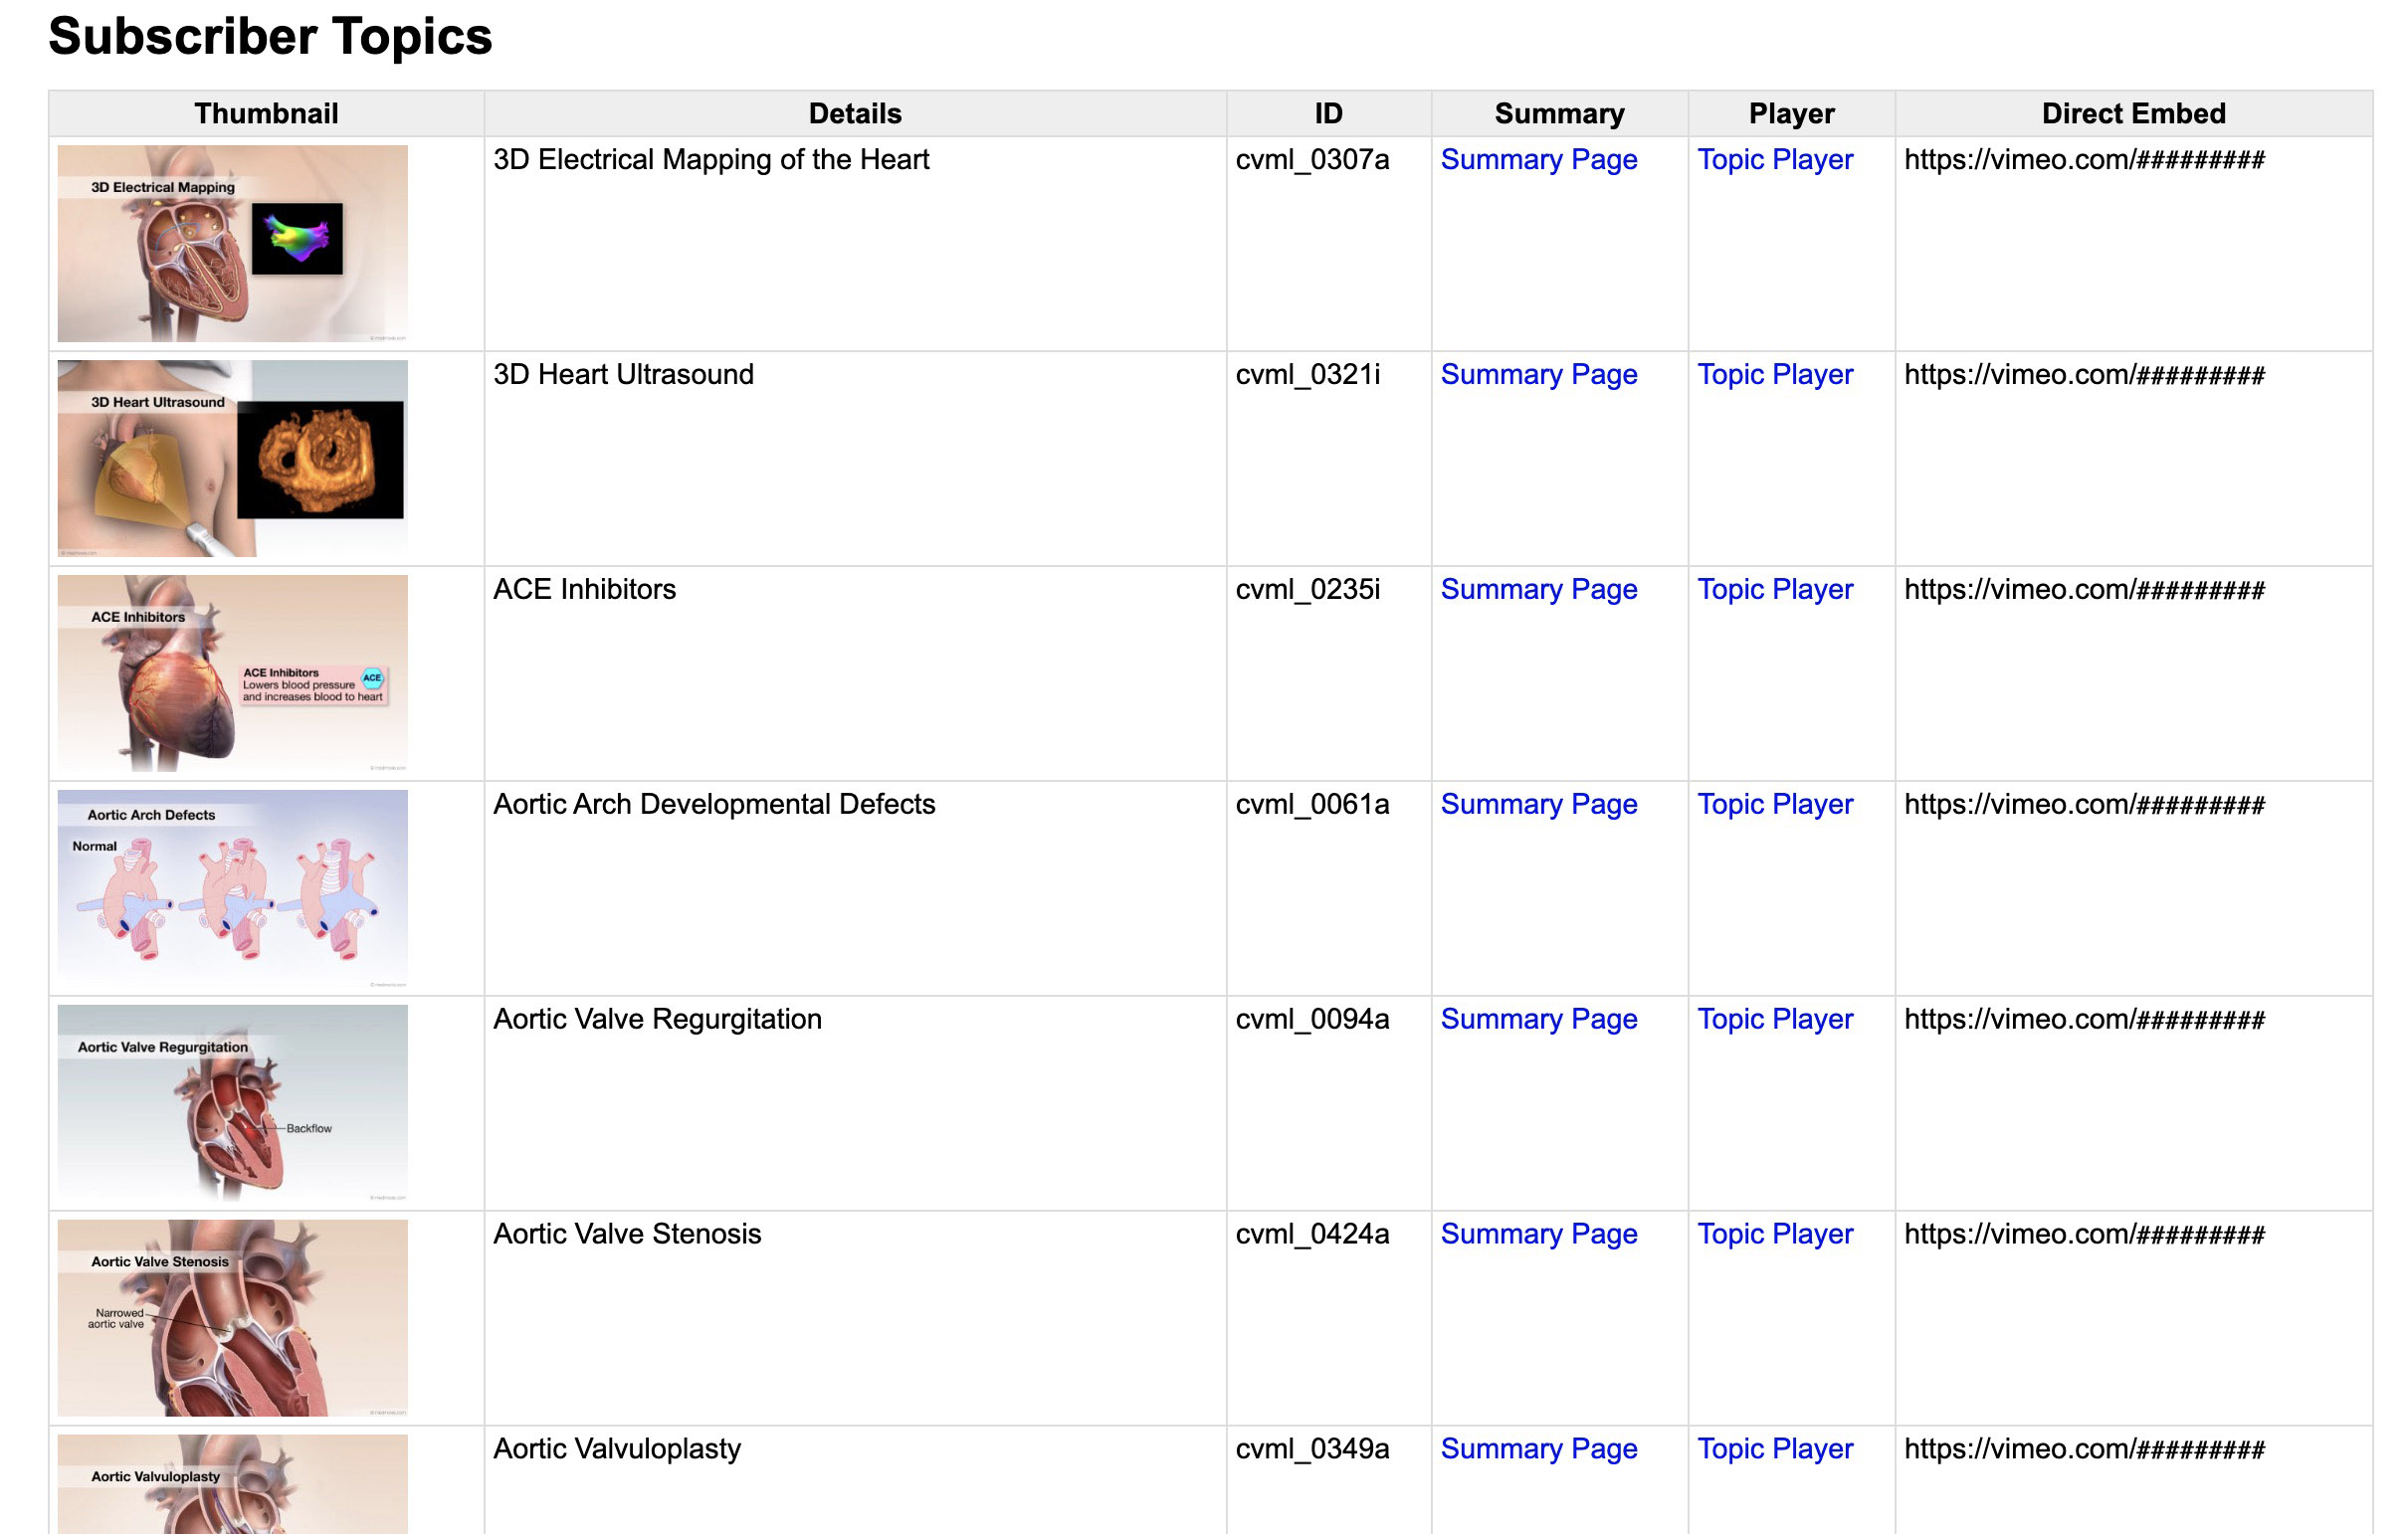
Task: Open Topic Player for 3D Heart Ultrasound
Action: pos(1775,375)
